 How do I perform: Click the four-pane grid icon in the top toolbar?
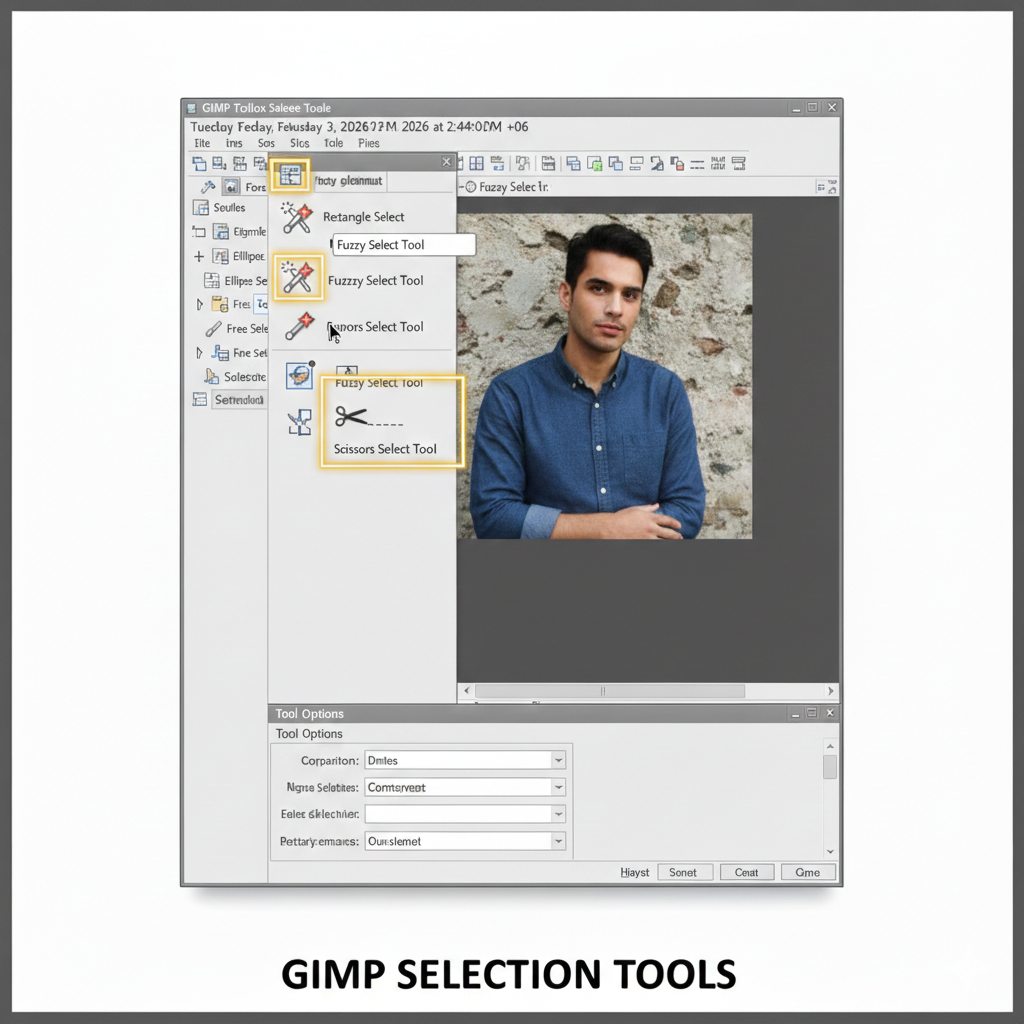pos(477,163)
